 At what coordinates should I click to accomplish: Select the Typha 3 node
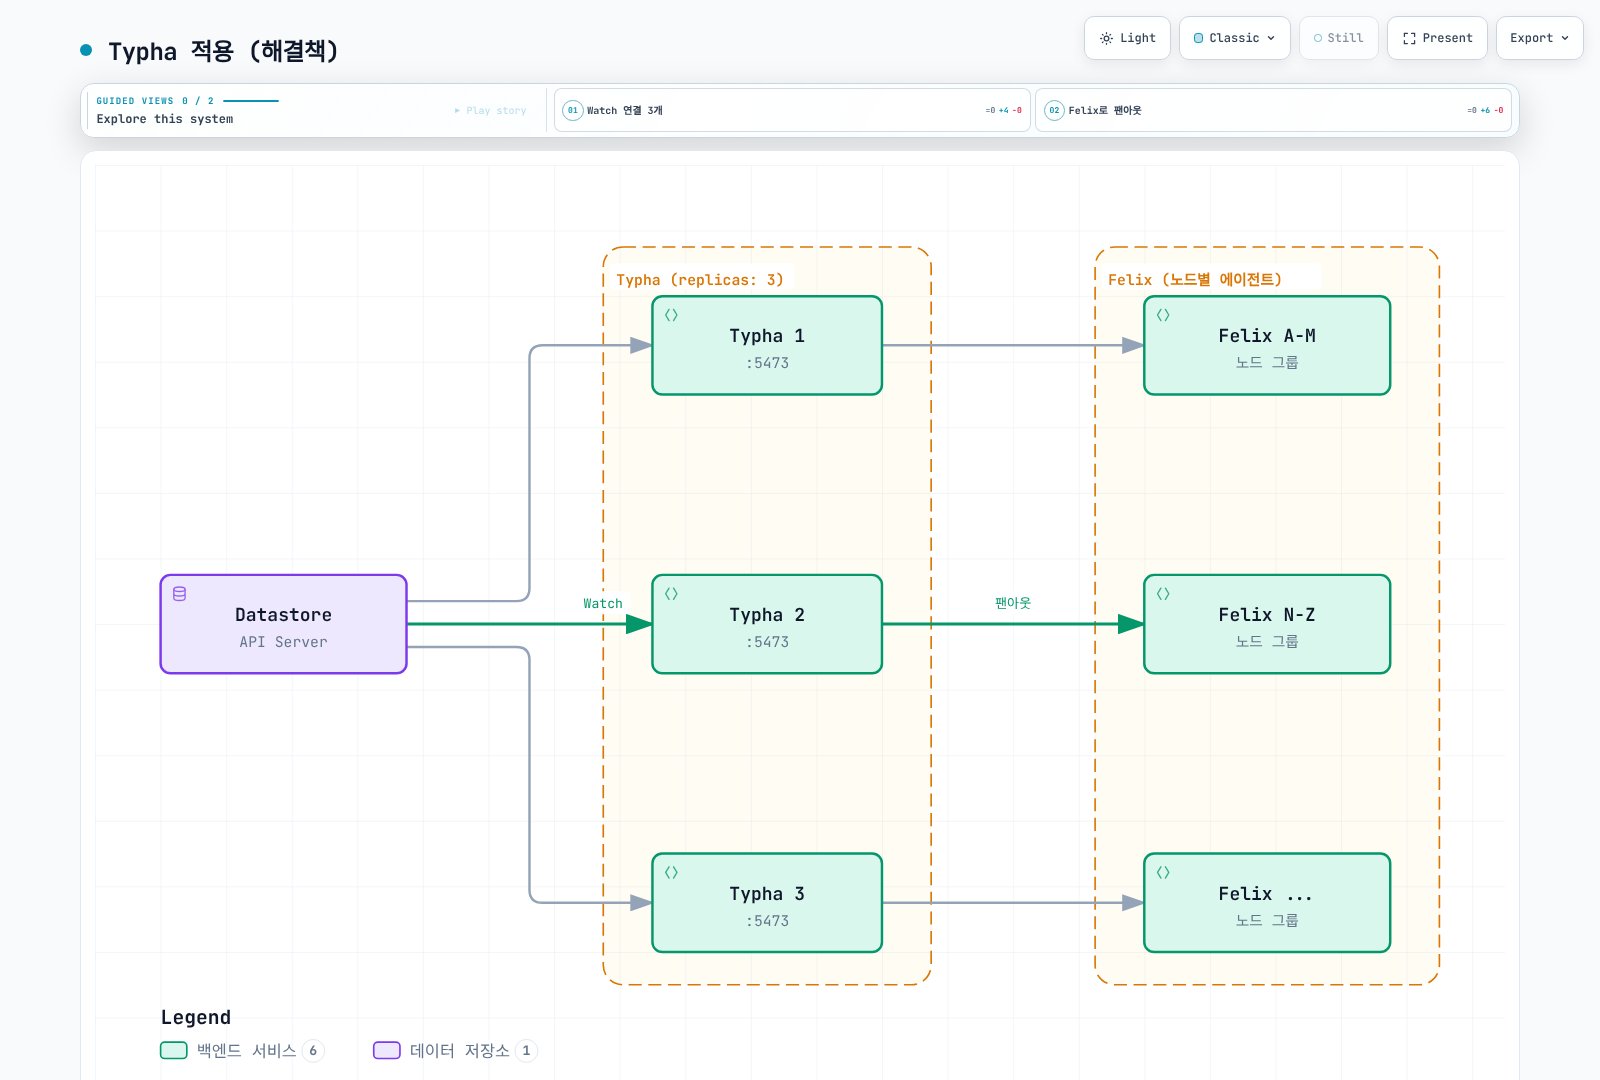click(x=767, y=903)
